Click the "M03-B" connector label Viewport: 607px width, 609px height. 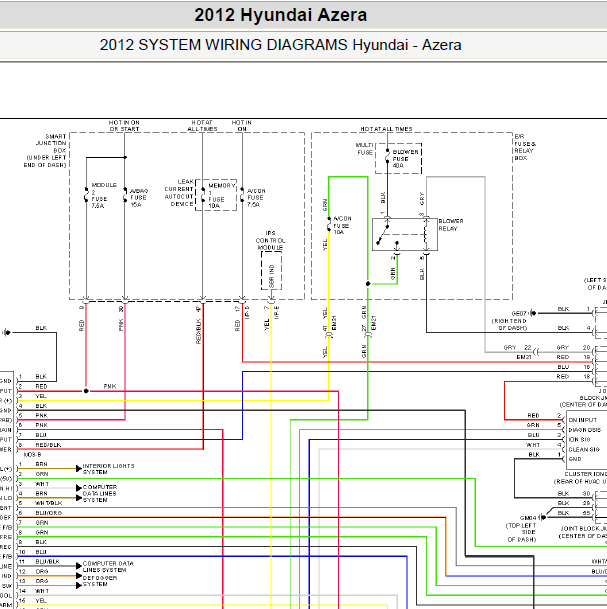pyautogui.click(x=32, y=454)
